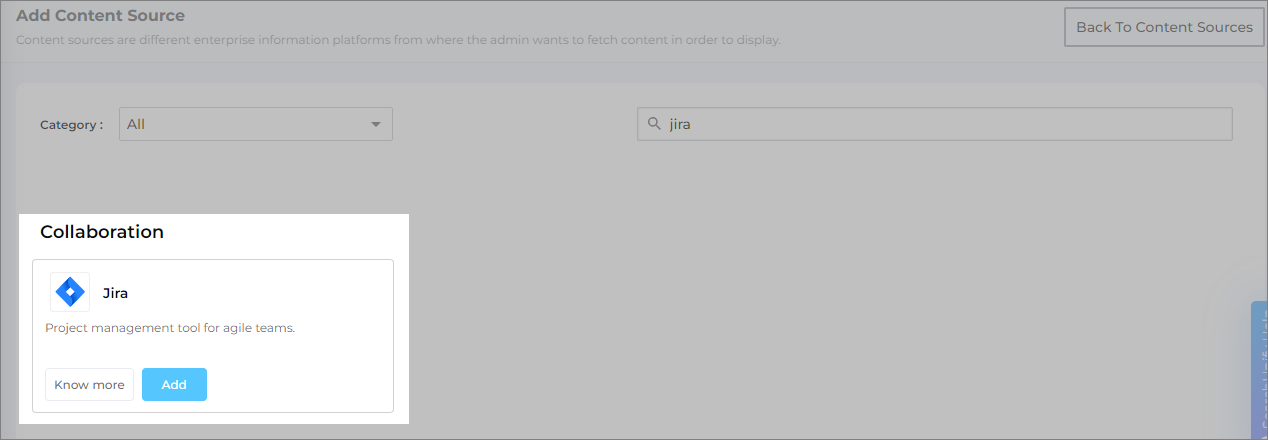
Task: Click the content sources description subtitle
Action: coord(398,40)
